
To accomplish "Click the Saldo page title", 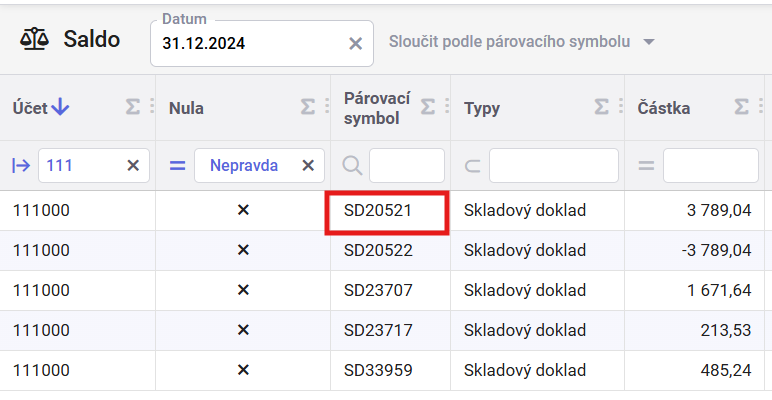I will pos(92,39).
